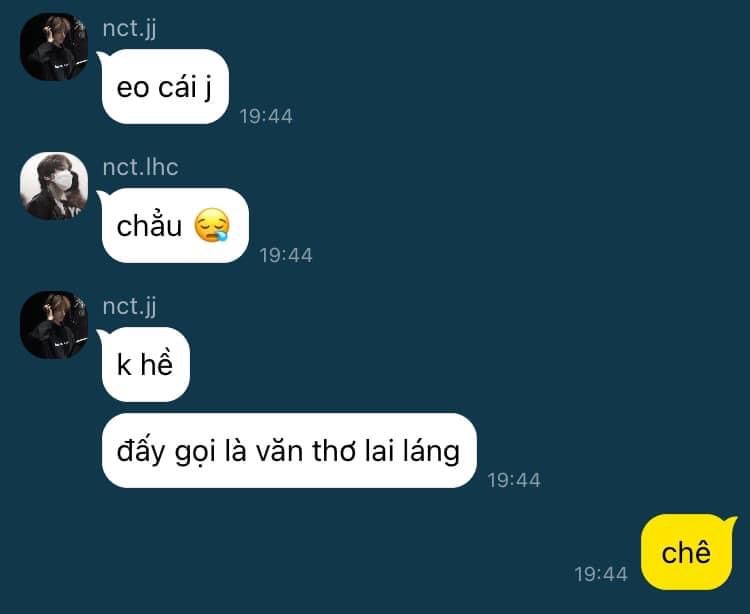Open nct.lhc avatar with face mask
Image resolution: width=750 pixels, height=614 pixels.
(54, 186)
